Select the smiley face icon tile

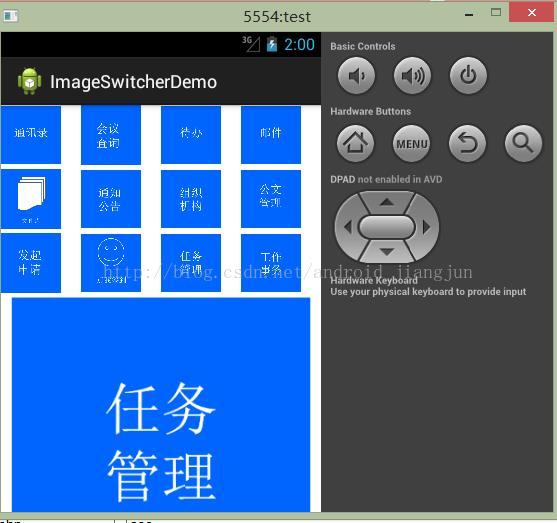click(x=111, y=263)
